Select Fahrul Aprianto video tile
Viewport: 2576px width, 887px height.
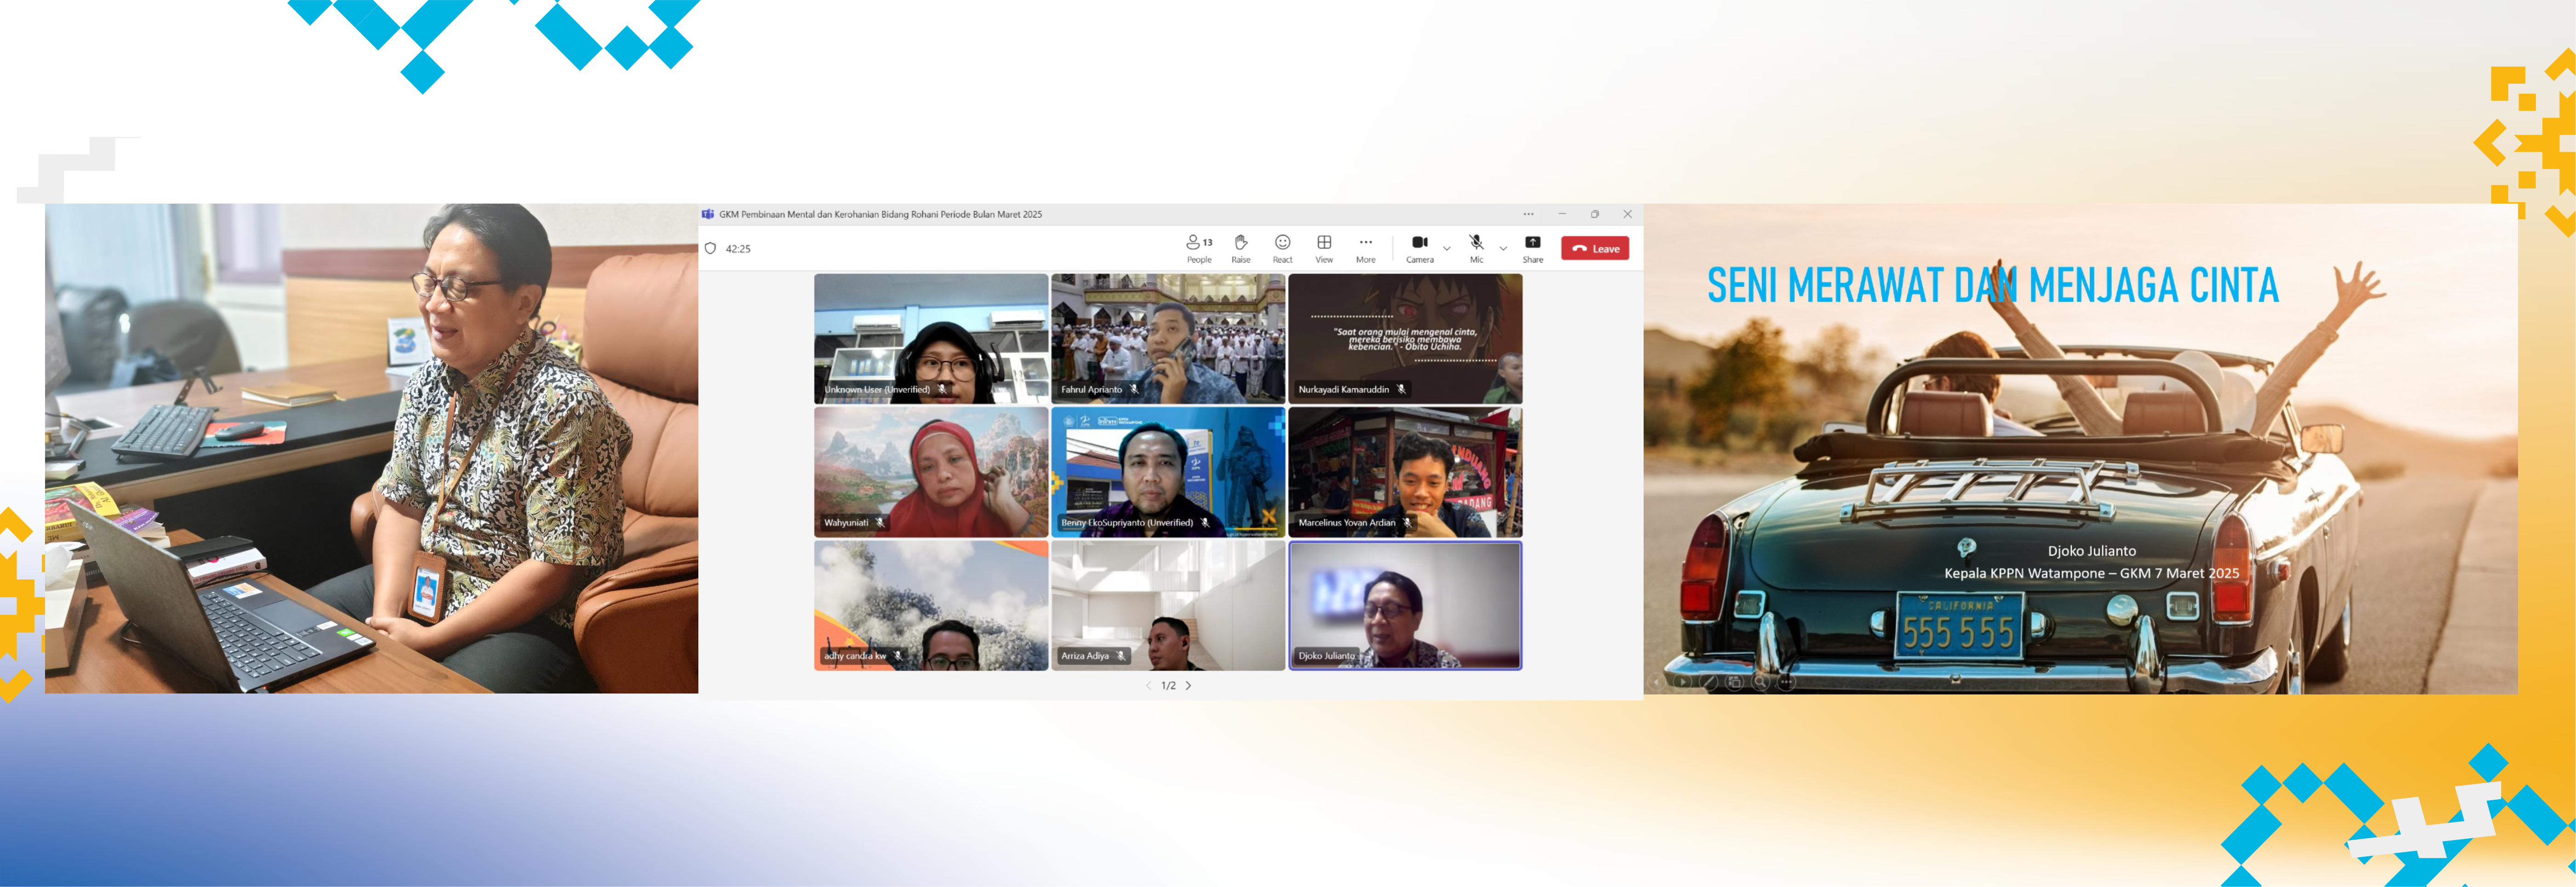[x=1168, y=339]
